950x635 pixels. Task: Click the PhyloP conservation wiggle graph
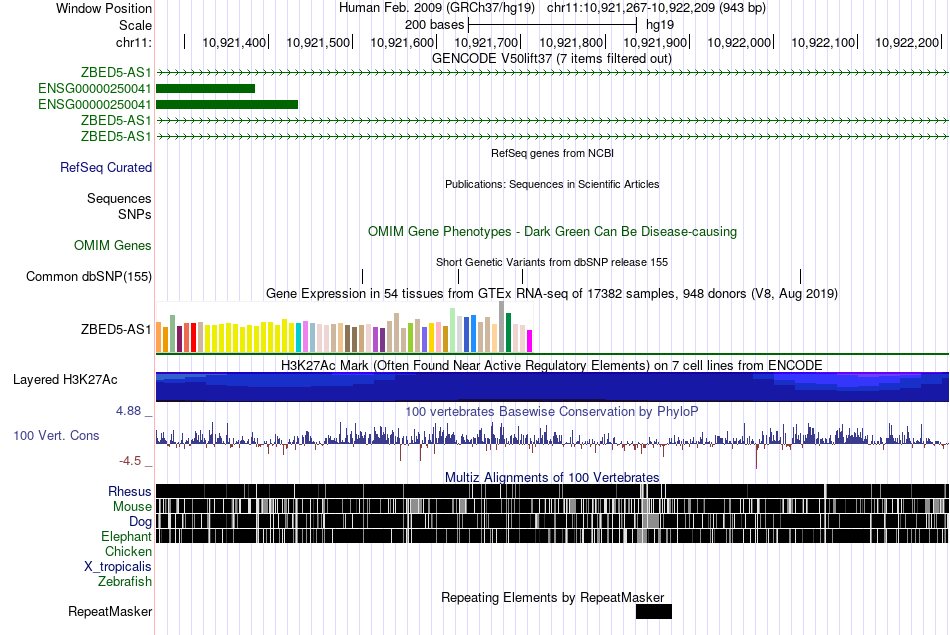(x=552, y=444)
